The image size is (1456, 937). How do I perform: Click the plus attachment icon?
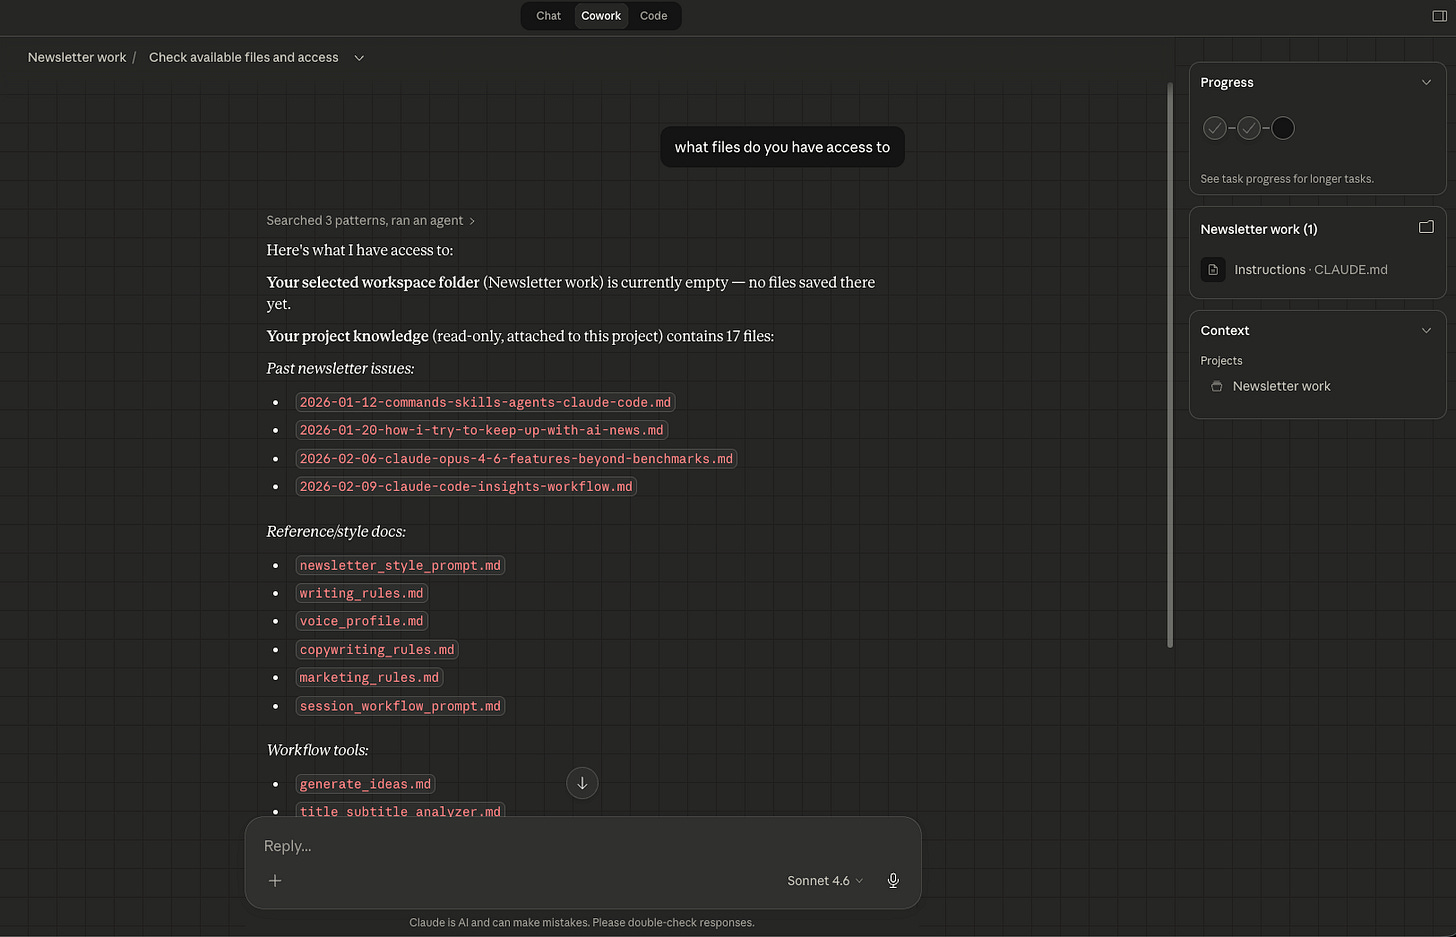click(275, 880)
